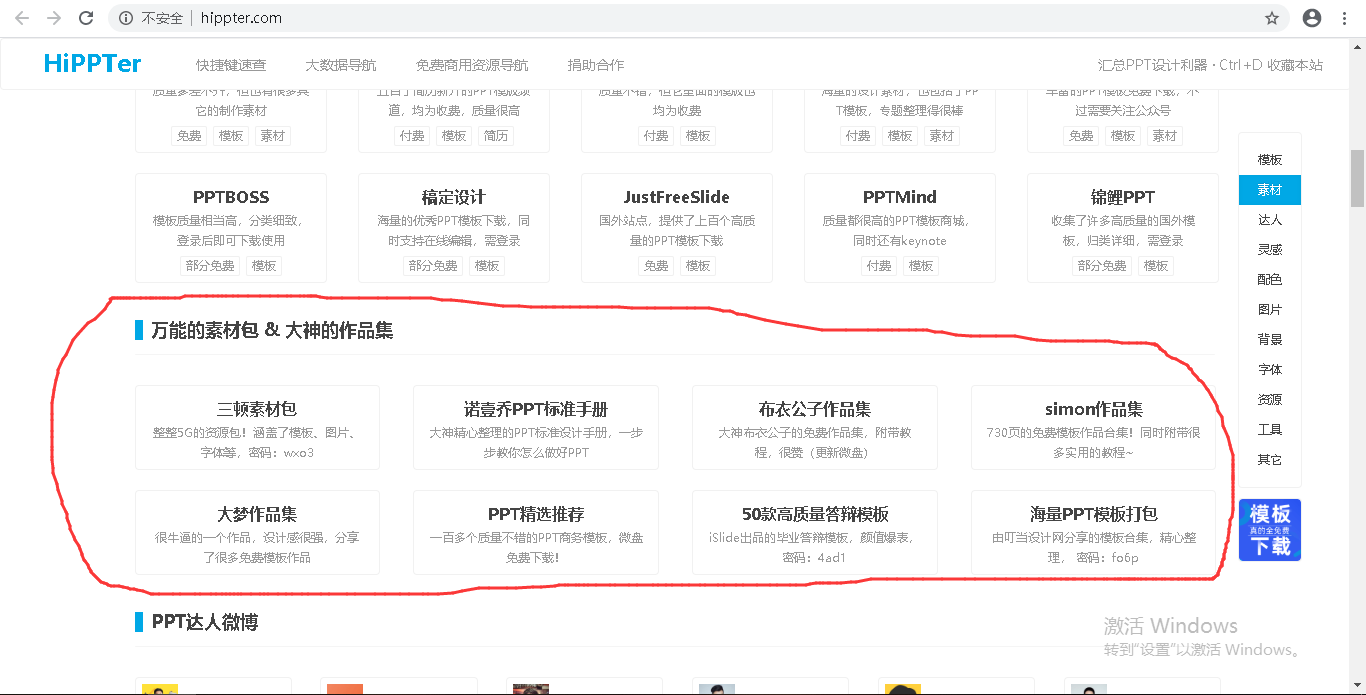Jump to 达人 section in sidebar

(1270, 220)
